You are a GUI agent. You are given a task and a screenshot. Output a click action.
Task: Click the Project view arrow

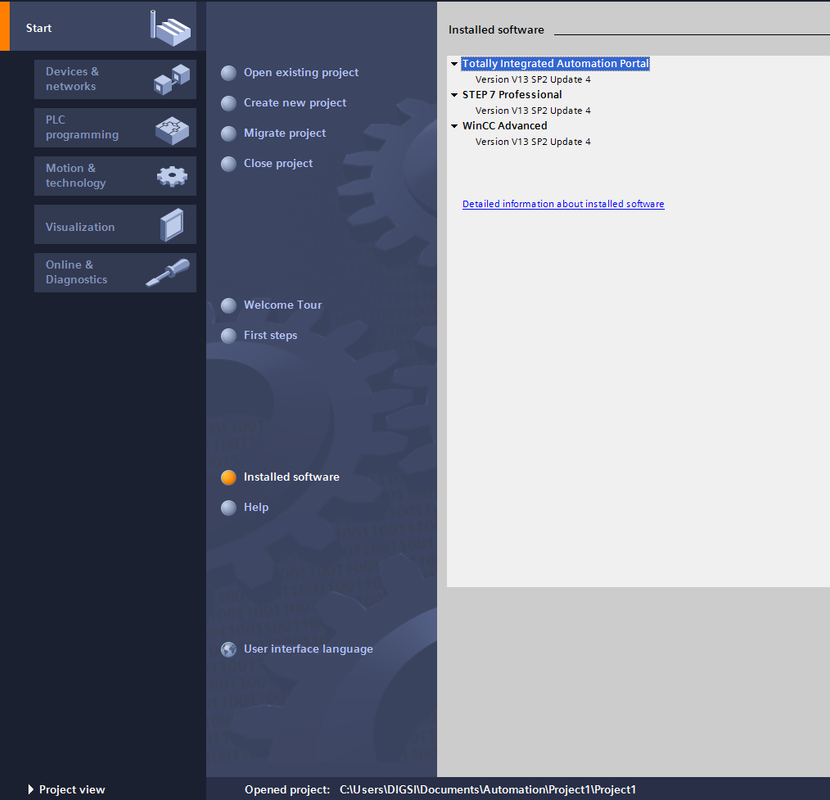tap(31, 789)
